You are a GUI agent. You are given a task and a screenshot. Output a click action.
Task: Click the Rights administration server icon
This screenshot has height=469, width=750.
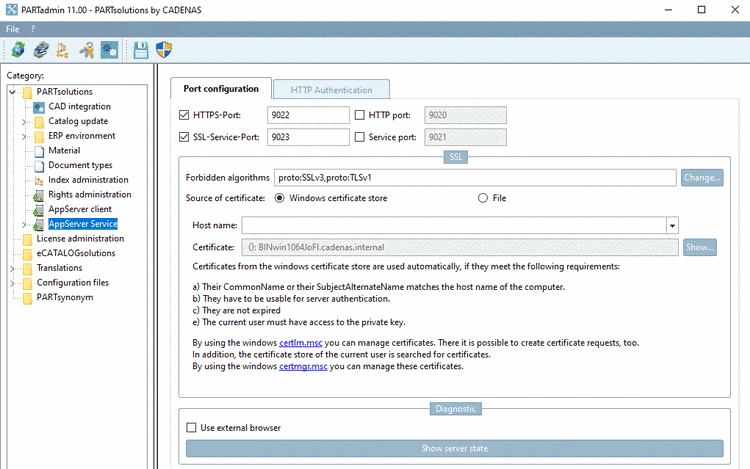[x=39, y=195]
